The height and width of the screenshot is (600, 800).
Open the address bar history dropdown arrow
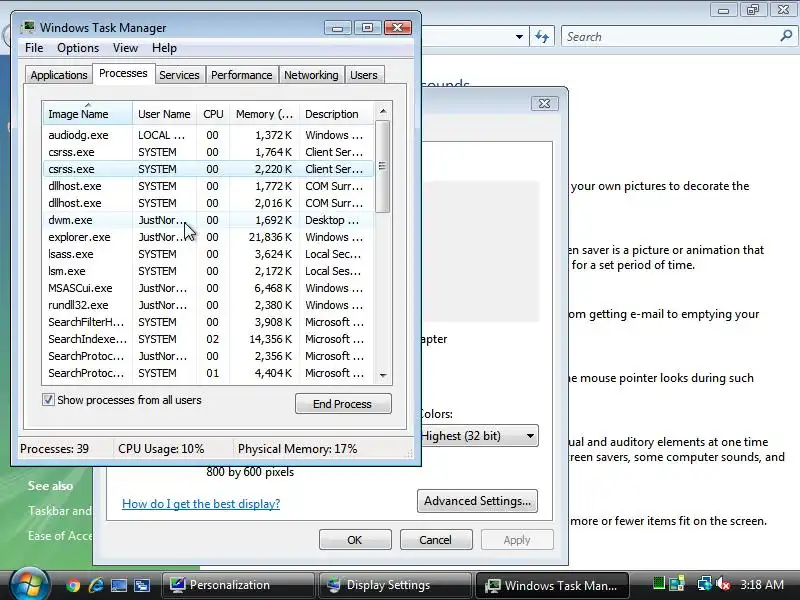coord(519,37)
